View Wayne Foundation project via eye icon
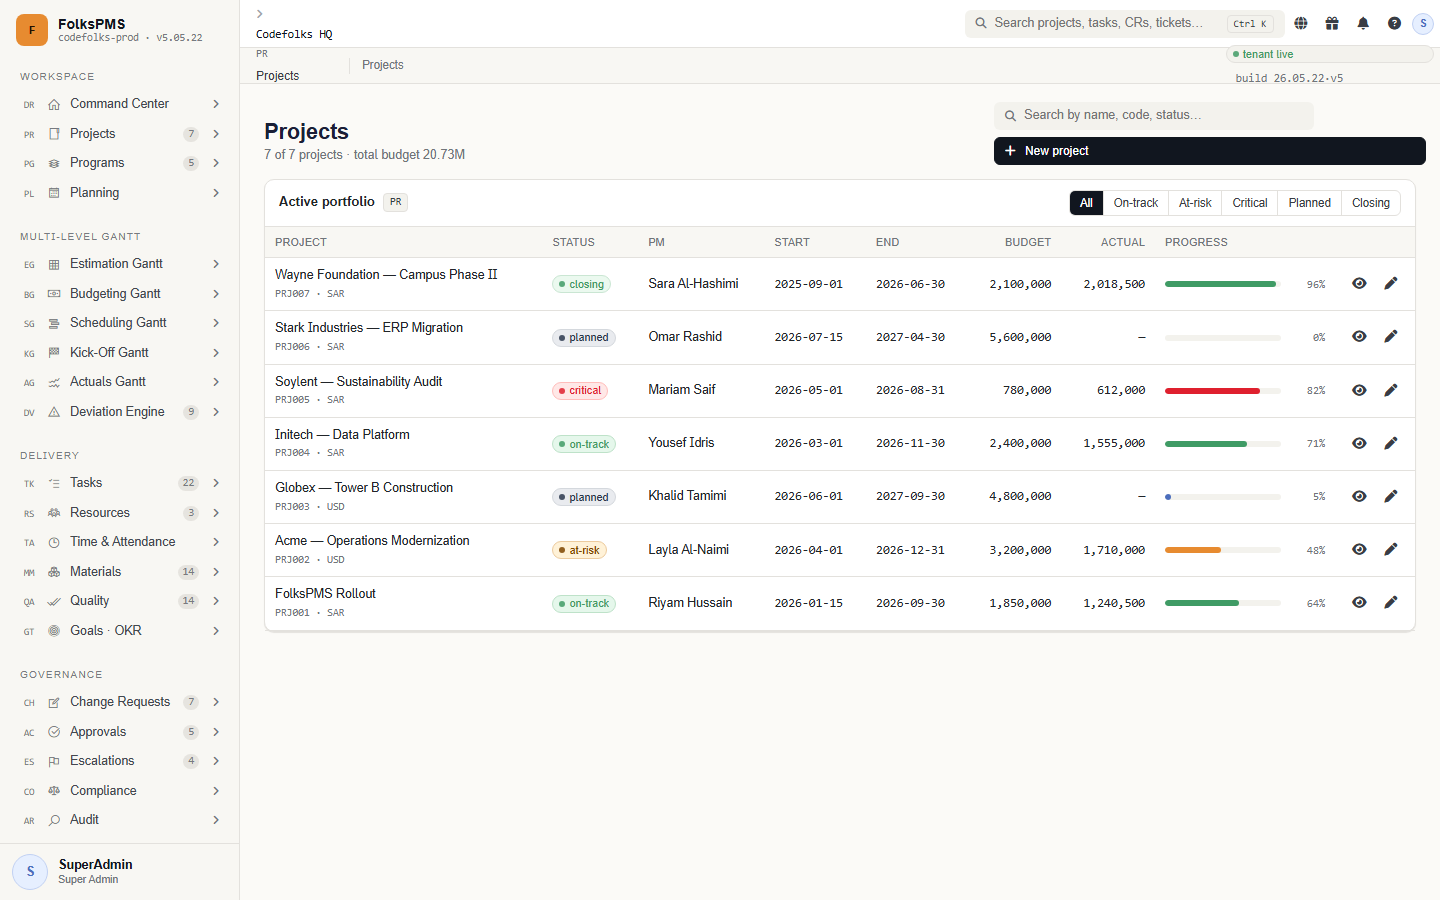 pos(1359,283)
